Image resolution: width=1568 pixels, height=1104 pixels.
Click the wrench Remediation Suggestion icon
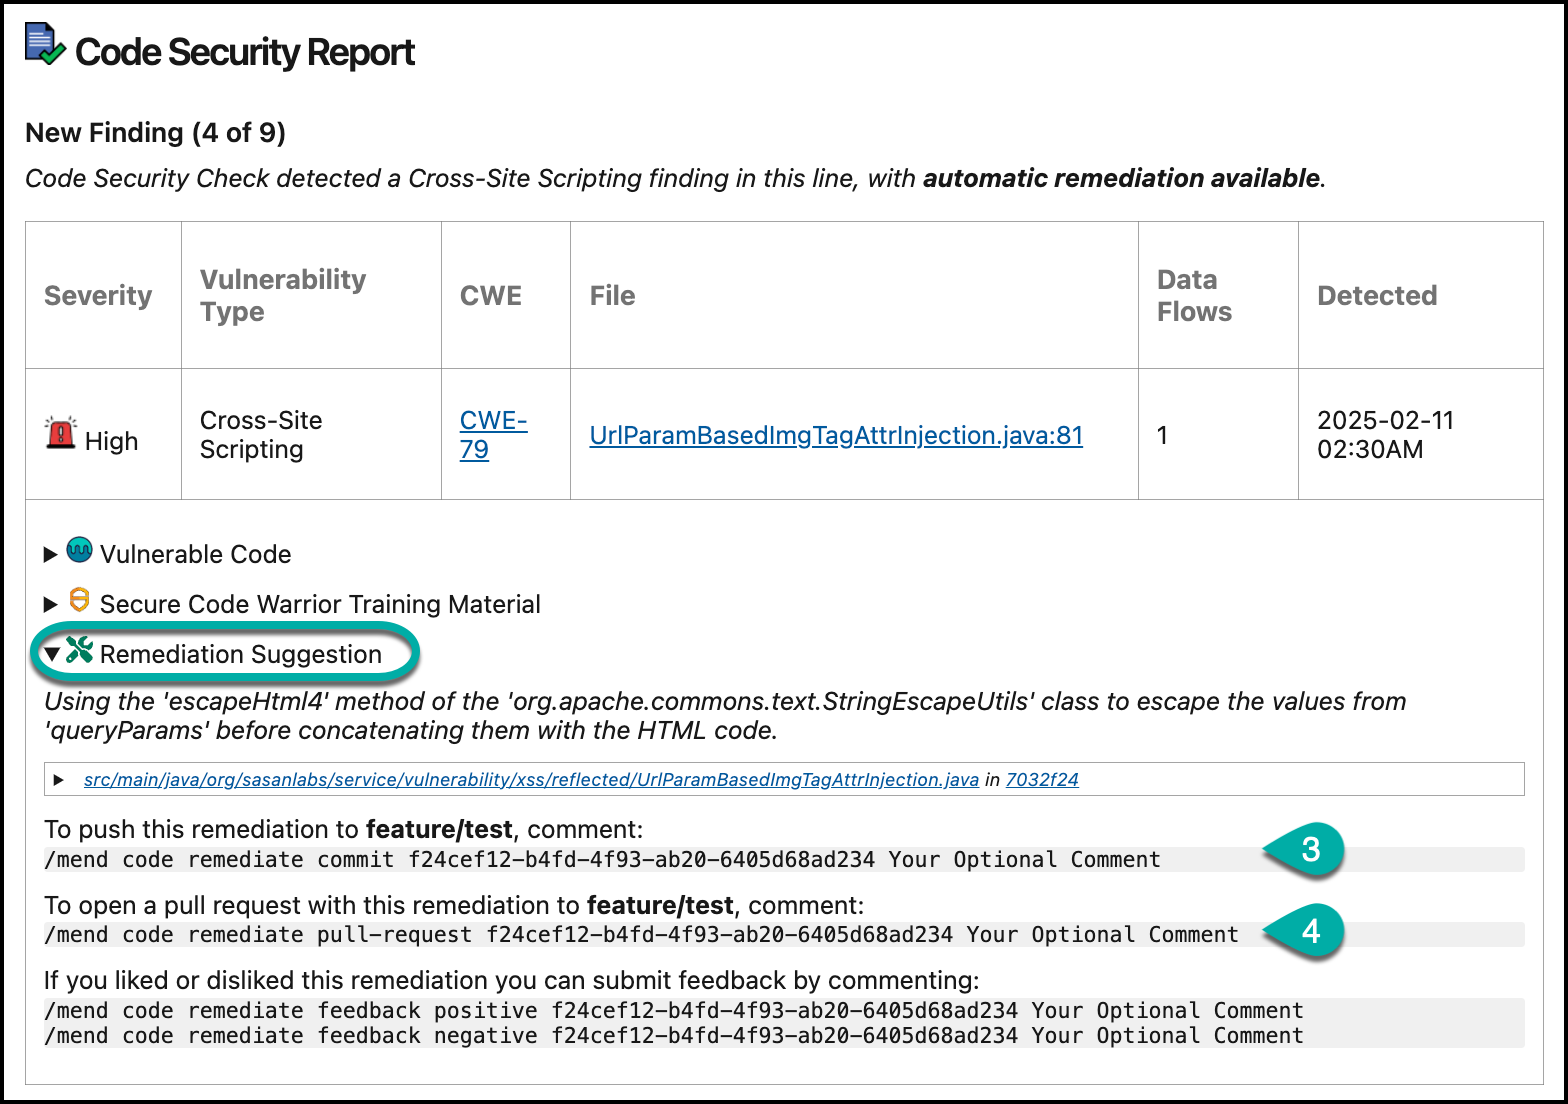tap(79, 651)
